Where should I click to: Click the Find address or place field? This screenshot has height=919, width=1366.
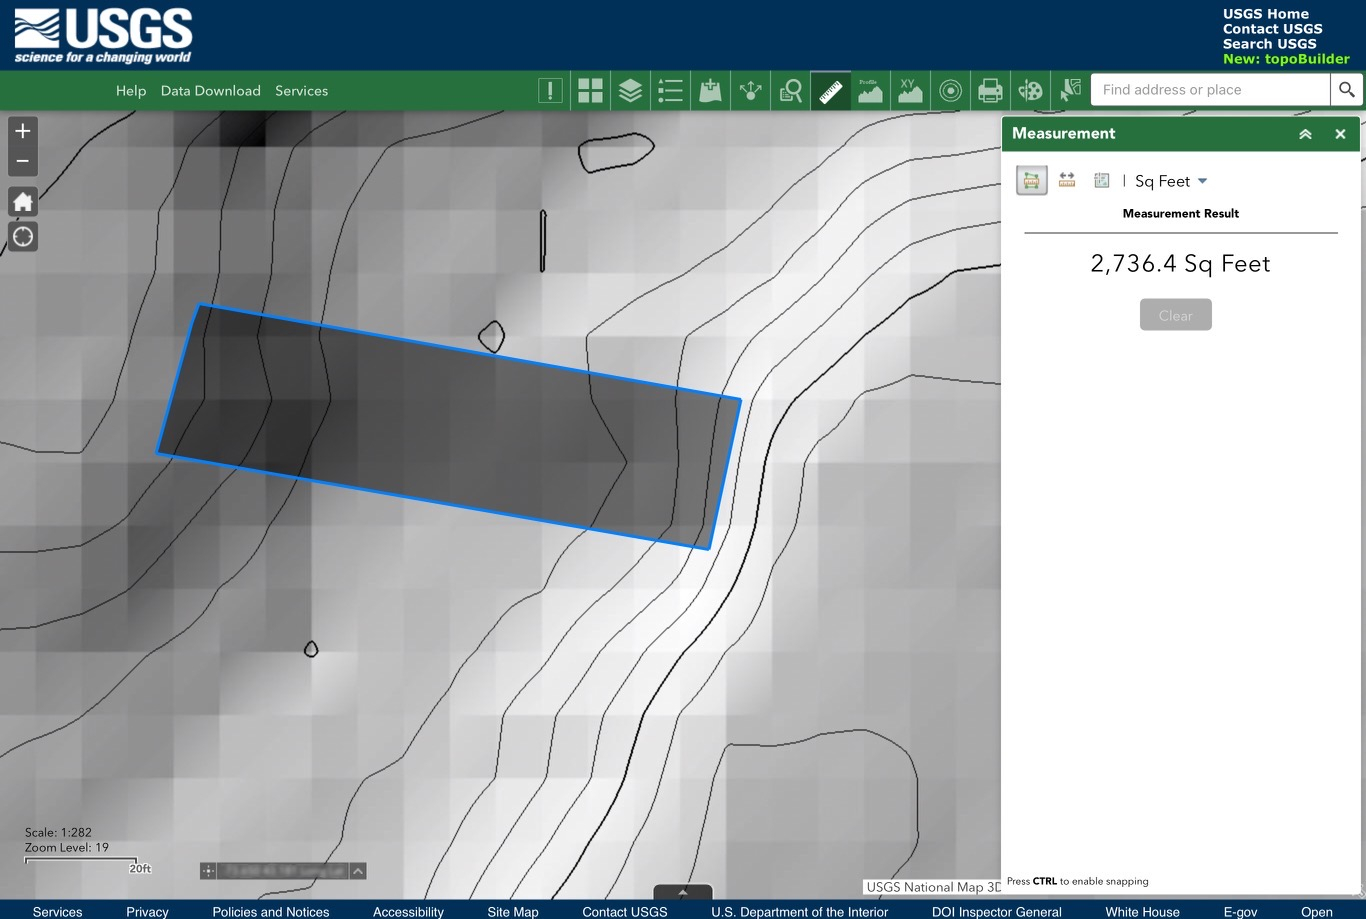click(x=1210, y=90)
